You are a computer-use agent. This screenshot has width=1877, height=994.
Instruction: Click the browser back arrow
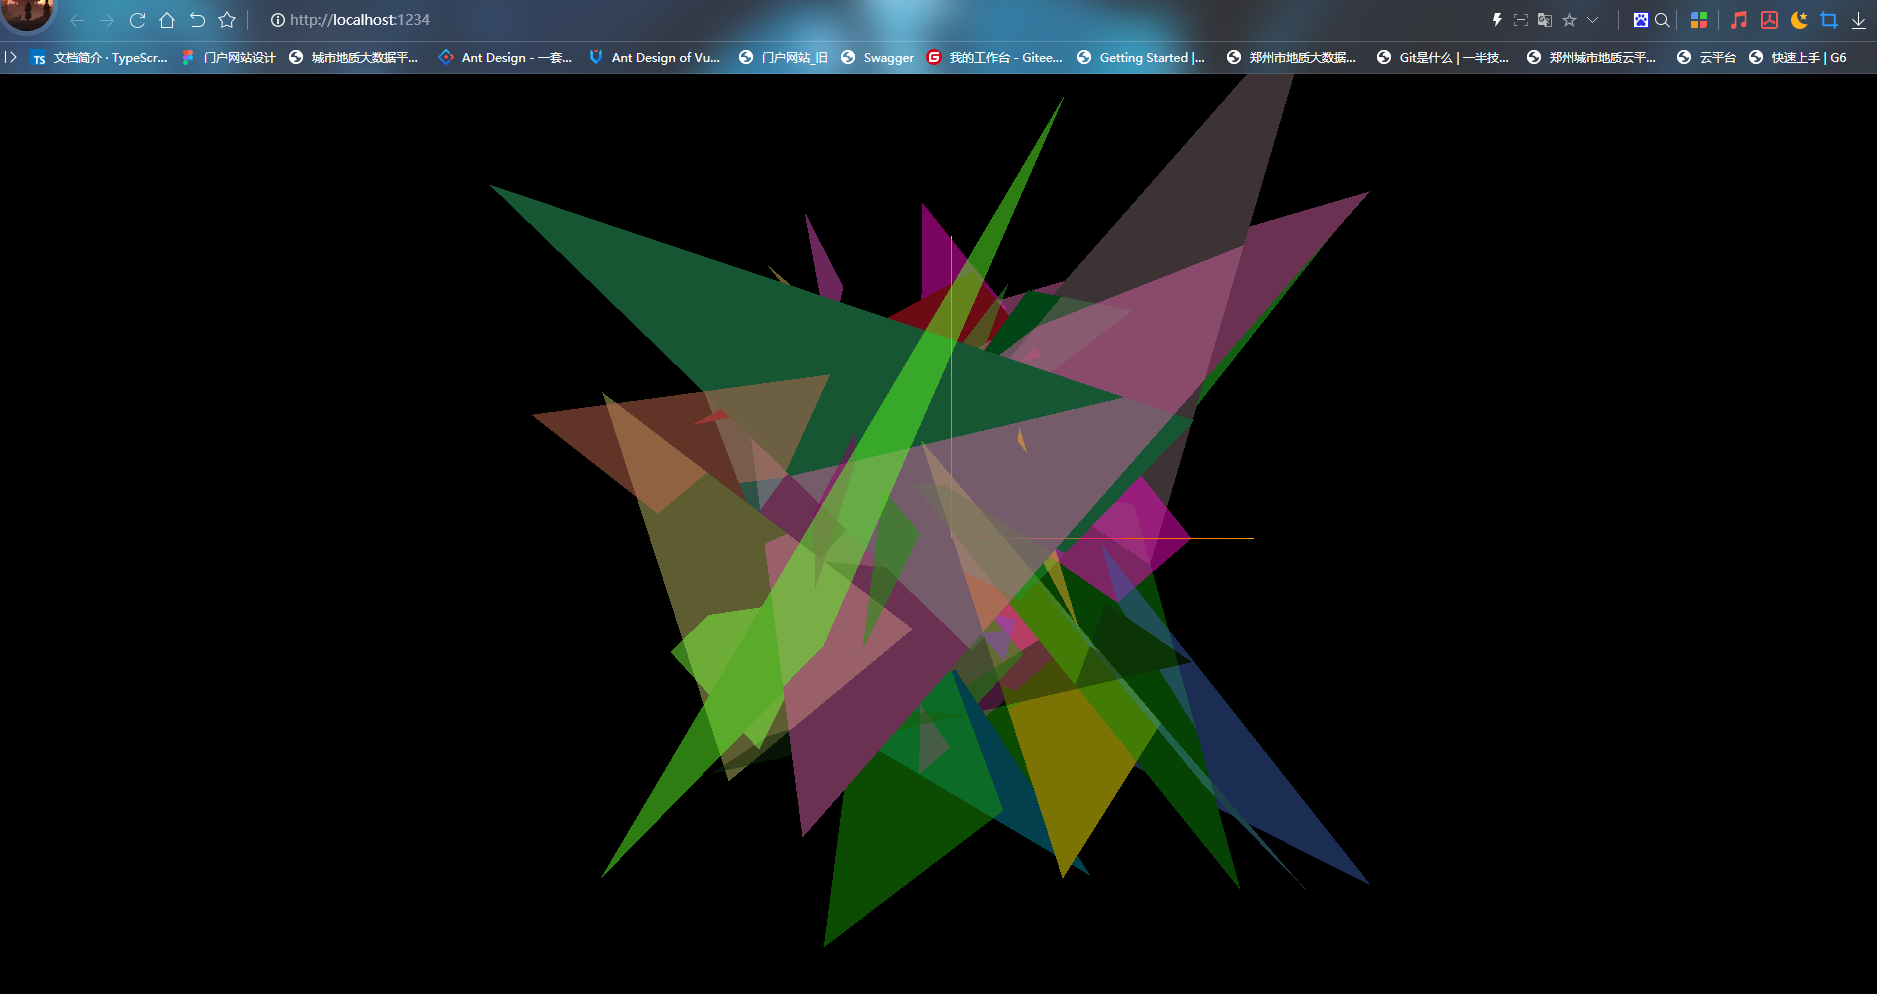point(77,20)
